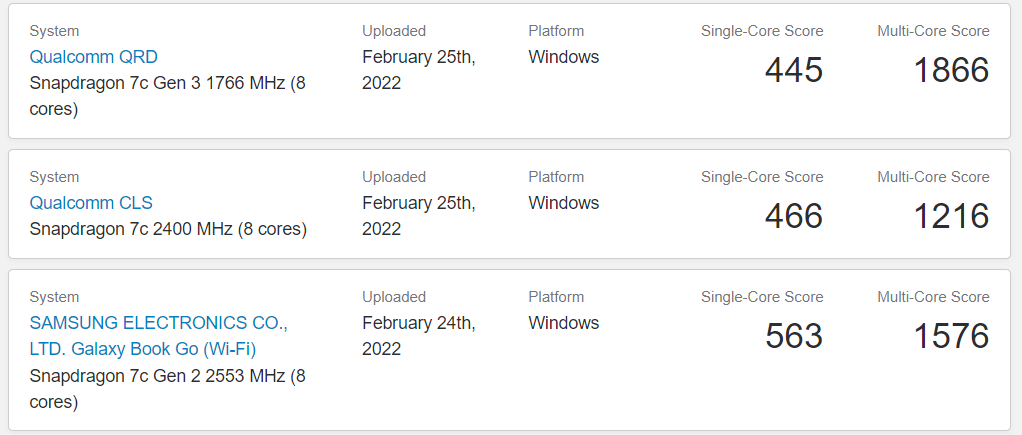Screen dimensions: 1022x435
Task: Open the Samsung Galaxy Book Go link
Action: click(x=158, y=336)
